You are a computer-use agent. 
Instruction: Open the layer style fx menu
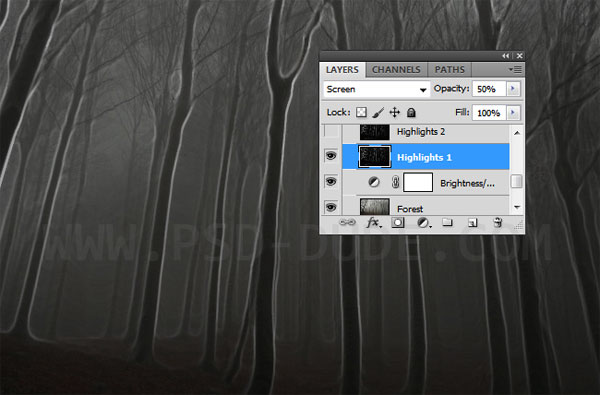coord(373,222)
